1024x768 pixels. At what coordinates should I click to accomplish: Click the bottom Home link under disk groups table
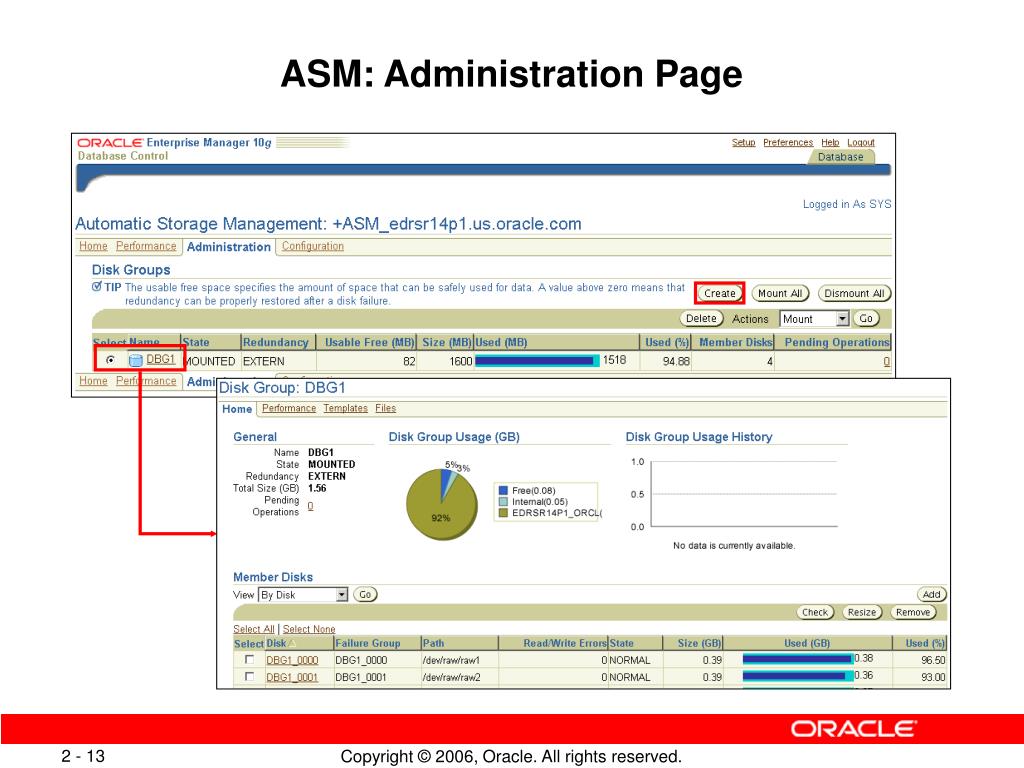[x=93, y=381]
